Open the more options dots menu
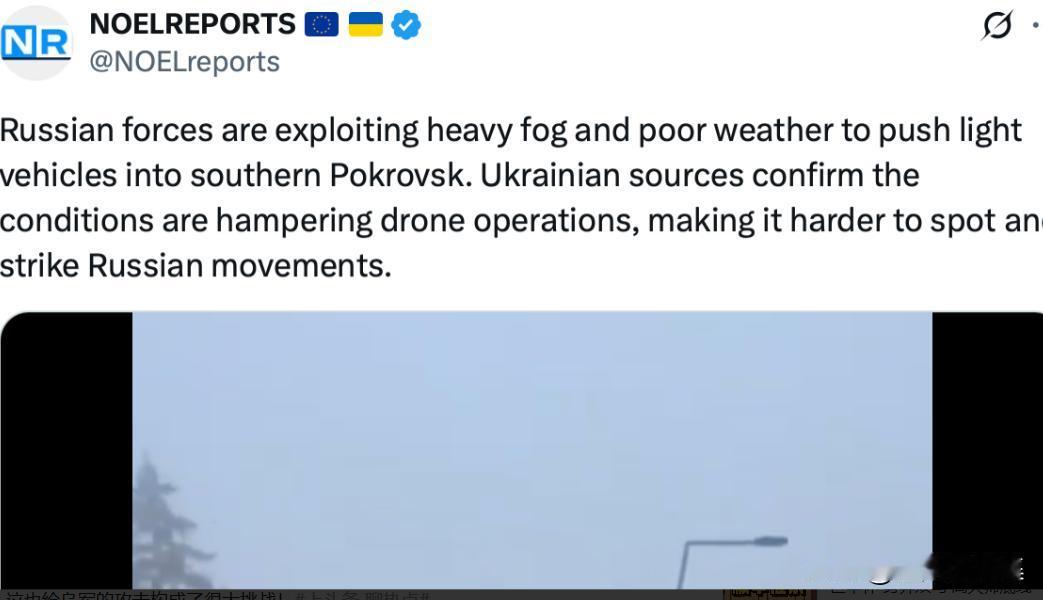The width and height of the screenshot is (1043, 600). click(x=1036, y=25)
